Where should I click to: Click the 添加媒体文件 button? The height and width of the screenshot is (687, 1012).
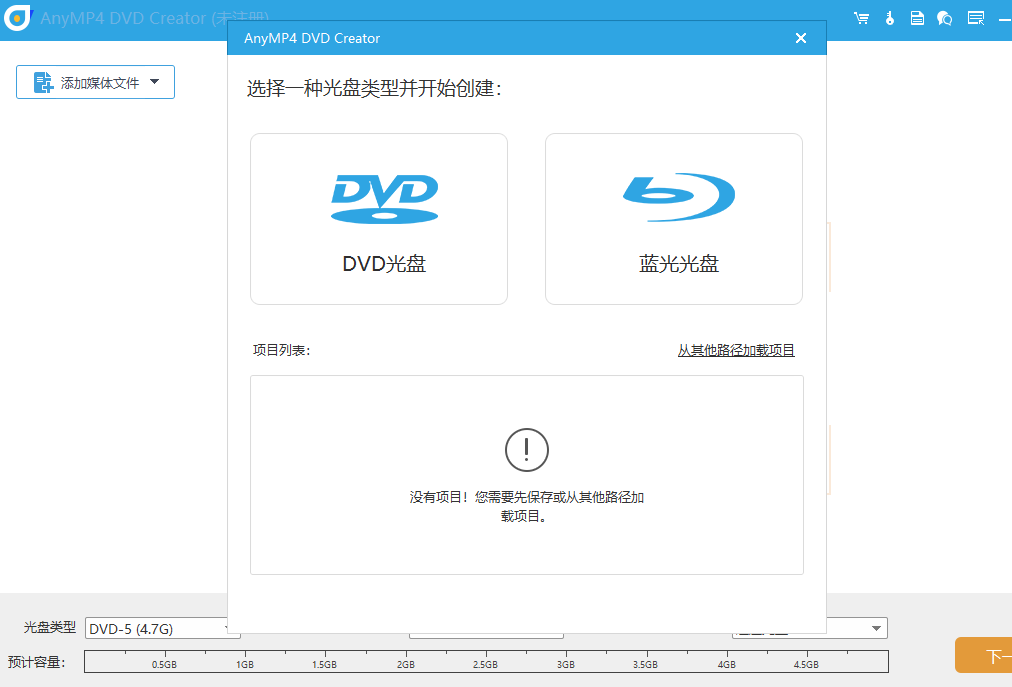click(96, 82)
